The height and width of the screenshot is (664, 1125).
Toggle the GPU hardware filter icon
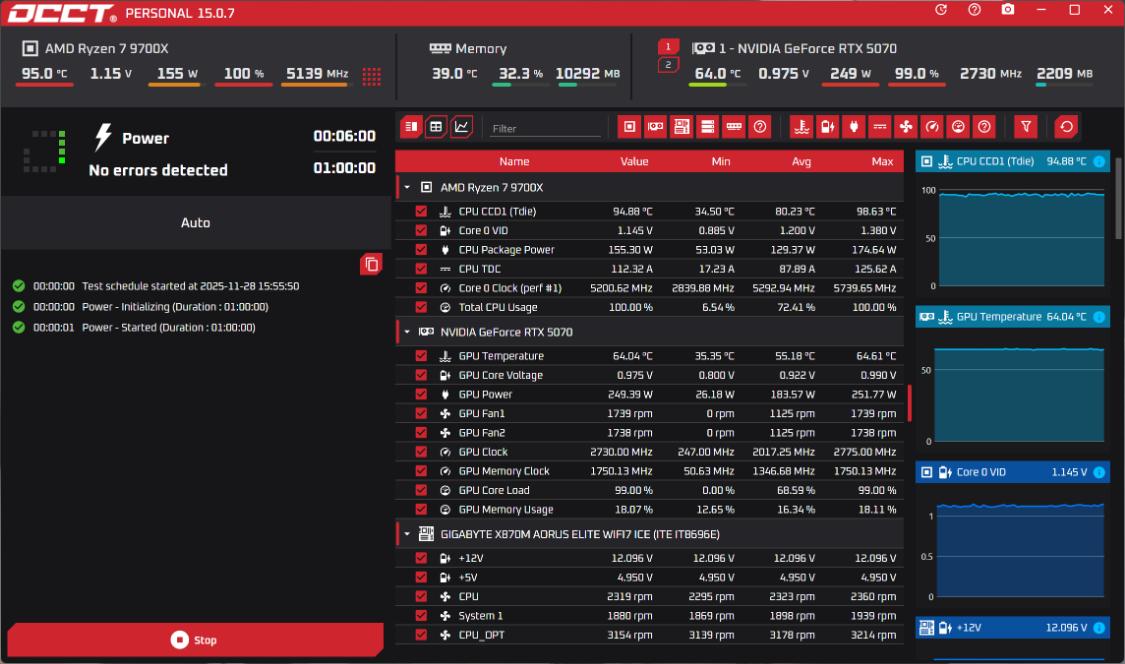pos(655,127)
